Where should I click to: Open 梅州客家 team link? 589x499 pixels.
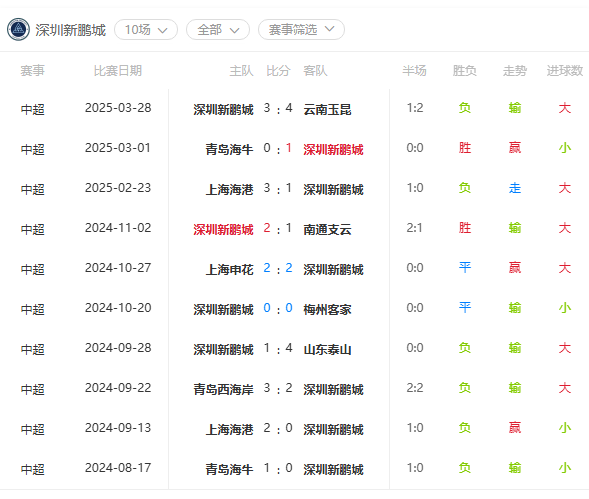[327, 309]
